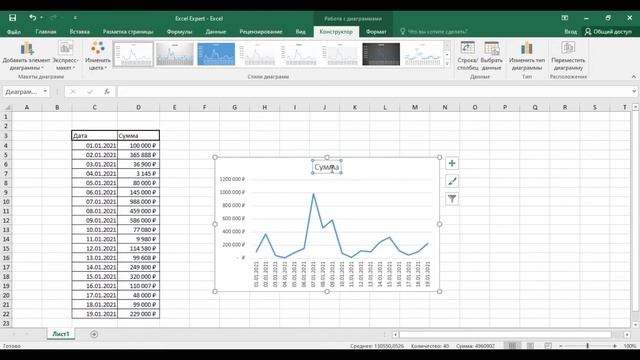Open the Файл tab
This screenshot has height=360, width=640.
pyautogui.click(x=13, y=31)
